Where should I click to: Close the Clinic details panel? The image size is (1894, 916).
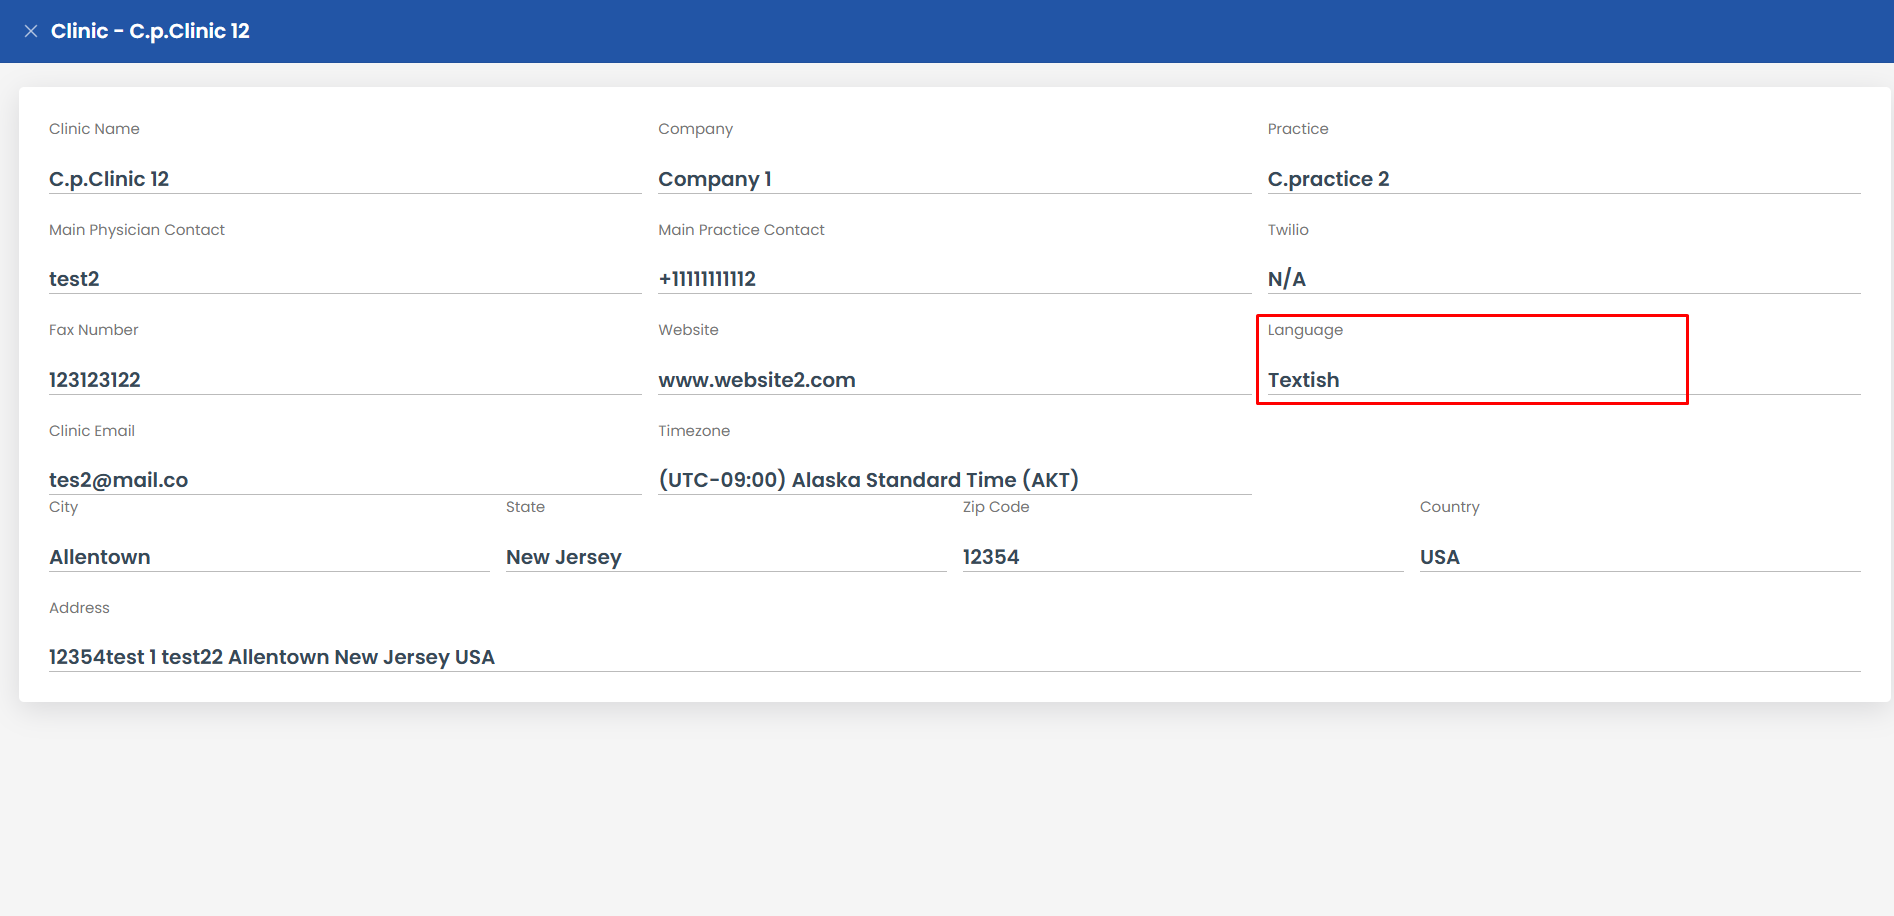click(31, 31)
